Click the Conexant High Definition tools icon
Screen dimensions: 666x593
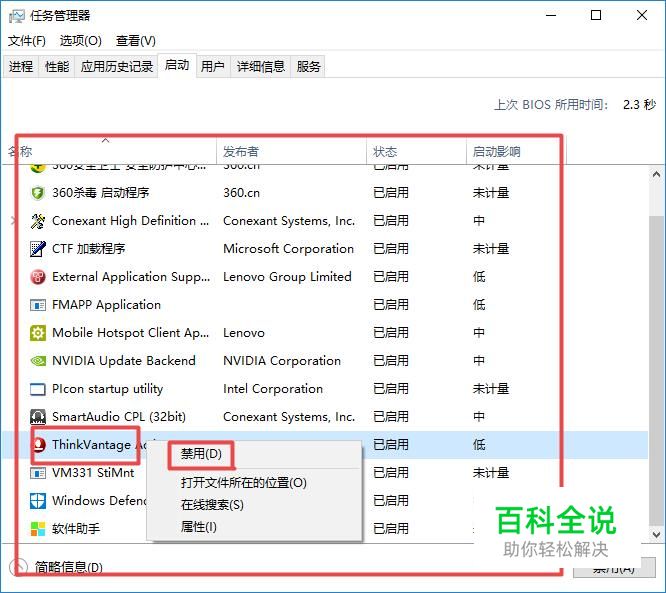[x=38, y=221]
